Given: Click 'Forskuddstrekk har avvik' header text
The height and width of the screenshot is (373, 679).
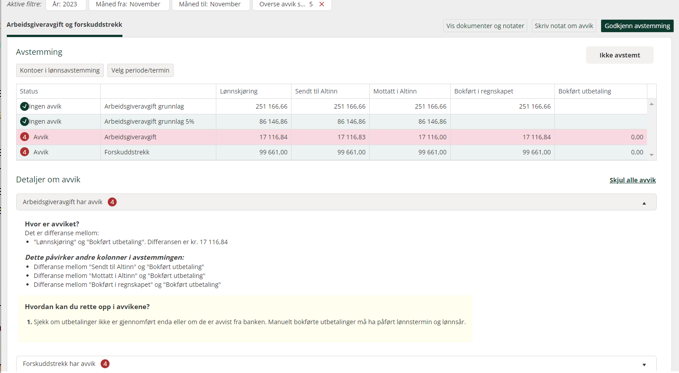Looking at the screenshot, I should (x=59, y=364).
